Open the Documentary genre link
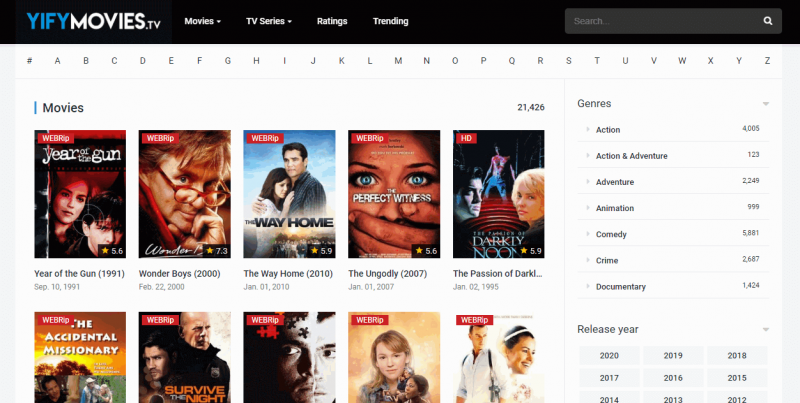 [x=620, y=286]
